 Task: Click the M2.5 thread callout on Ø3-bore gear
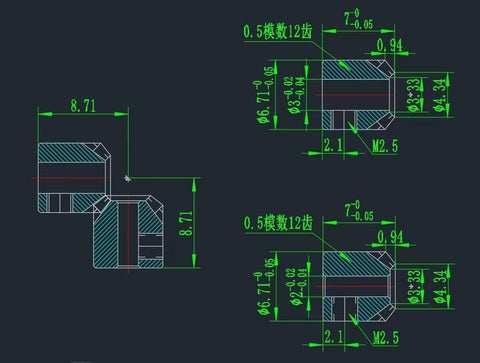[x=385, y=146]
